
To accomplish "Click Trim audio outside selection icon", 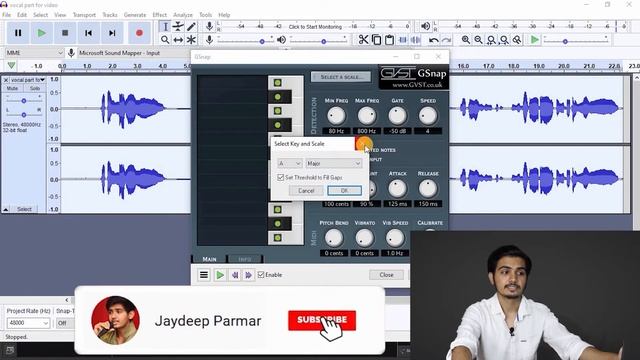I will tap(402, 40).
